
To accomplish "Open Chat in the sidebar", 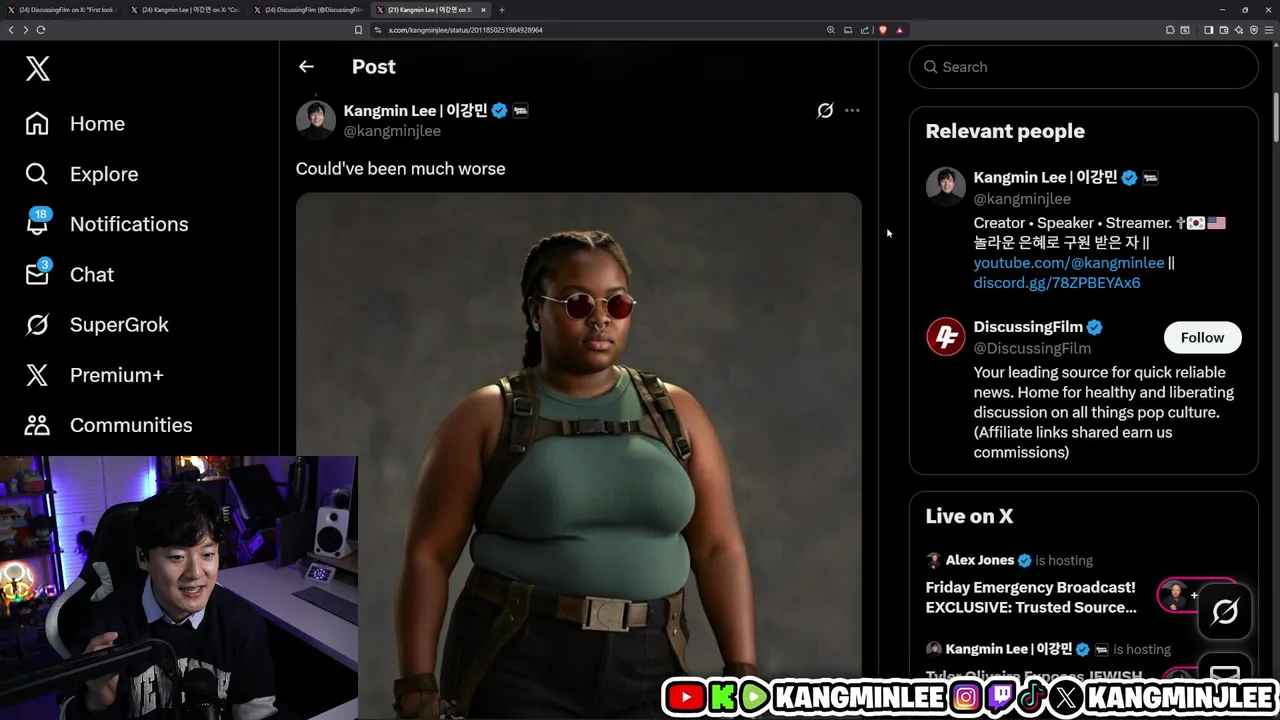I will tap(69, 274).
